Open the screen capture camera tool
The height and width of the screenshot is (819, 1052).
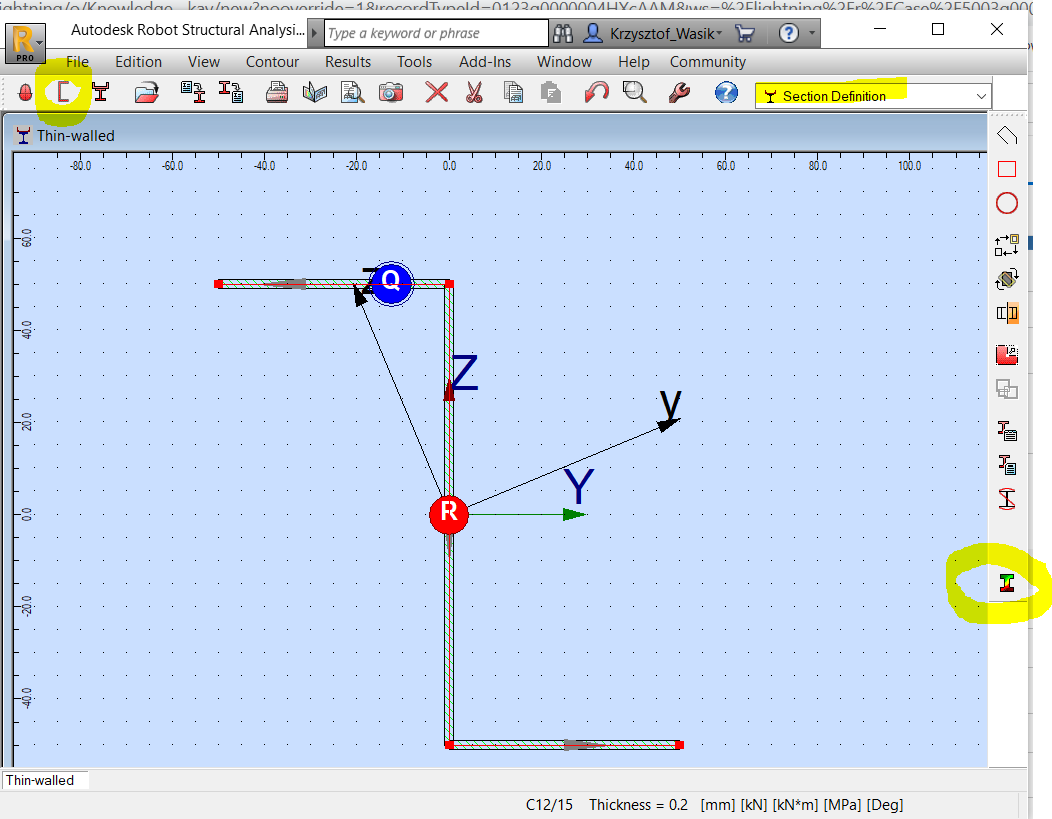[391, 92]
